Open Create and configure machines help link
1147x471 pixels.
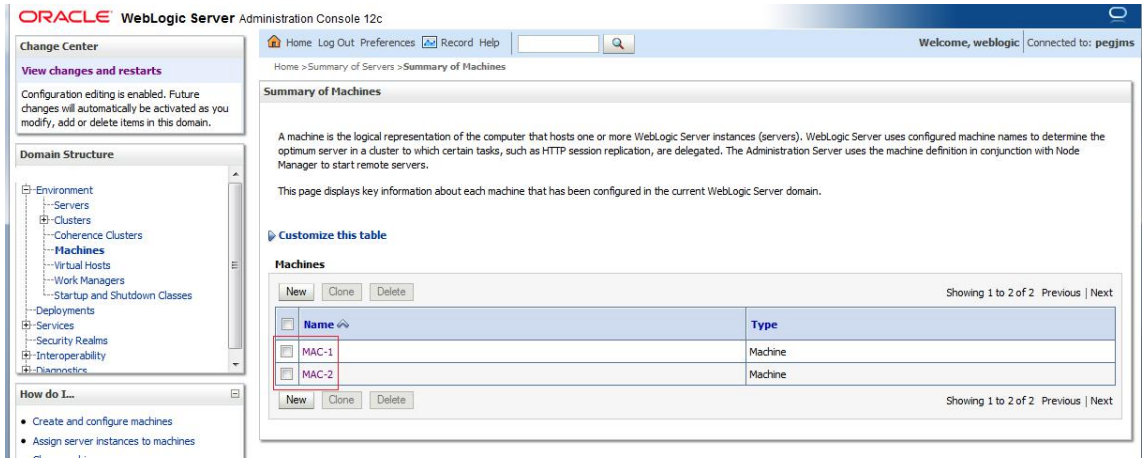(x=102, y=421)
